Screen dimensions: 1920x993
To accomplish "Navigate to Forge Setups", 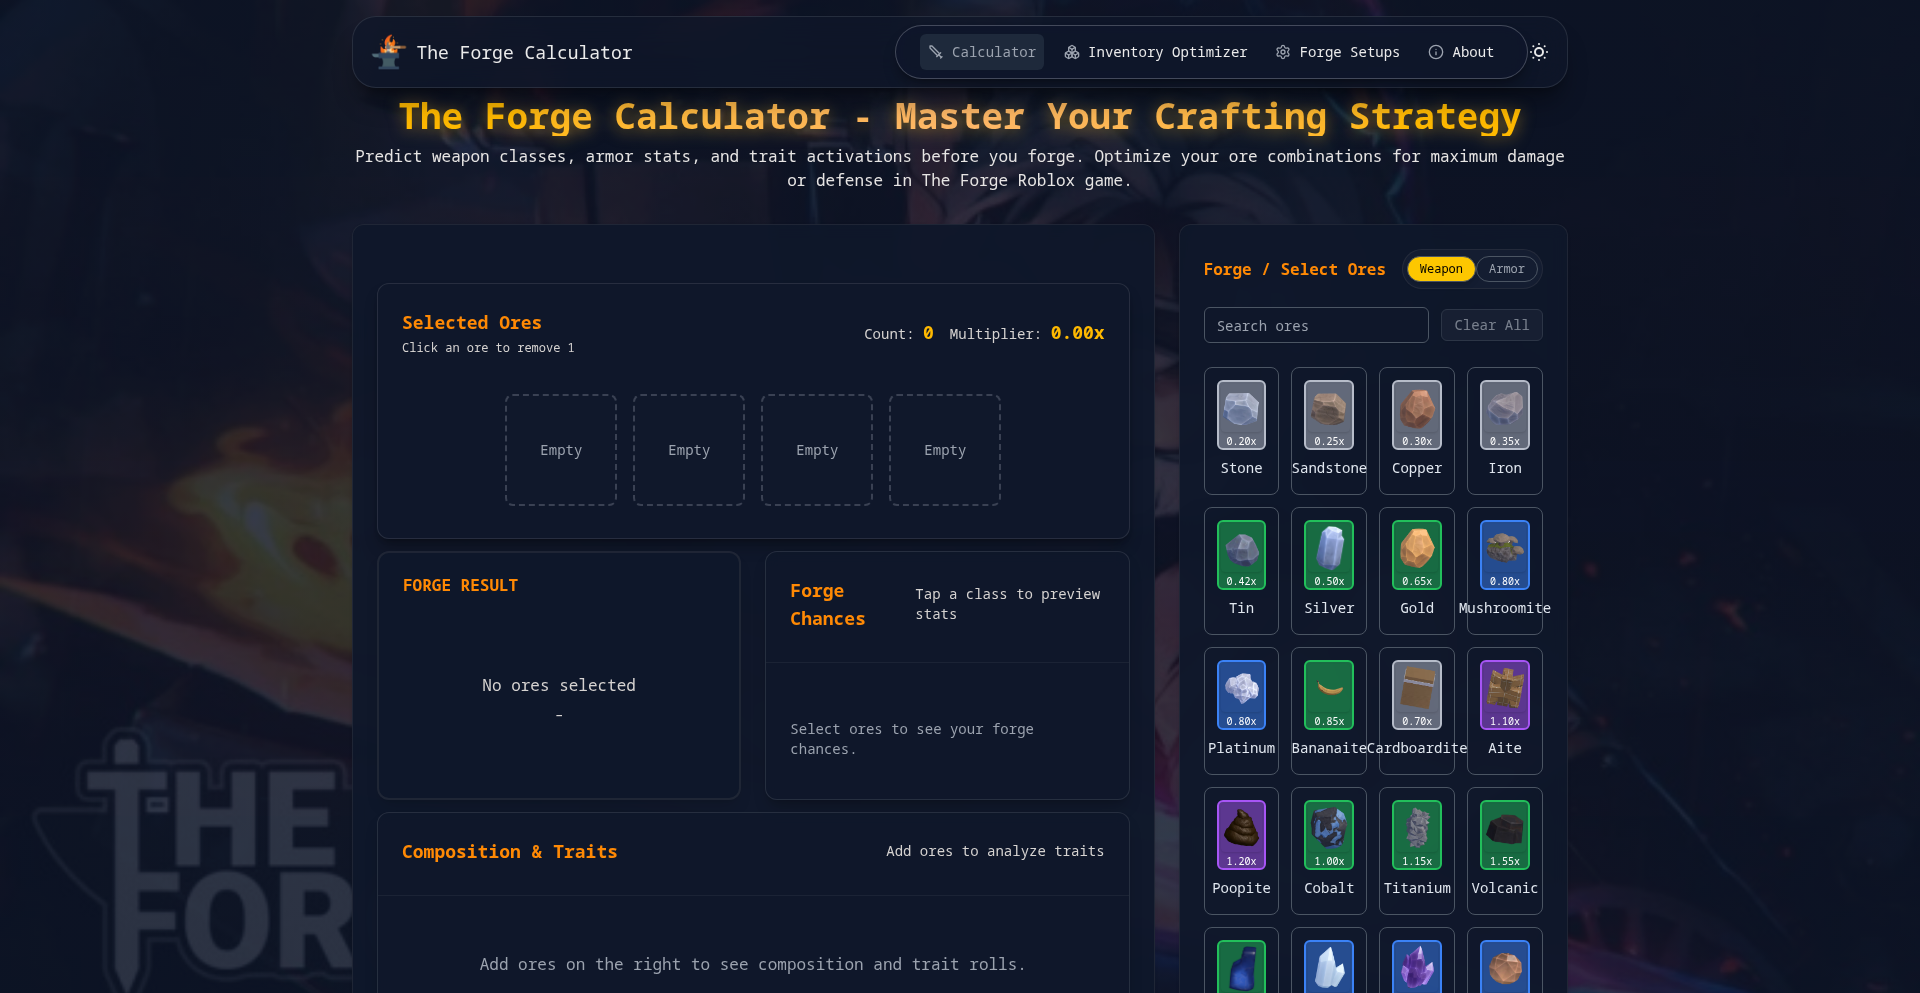I will click(x=1337, y=52).
